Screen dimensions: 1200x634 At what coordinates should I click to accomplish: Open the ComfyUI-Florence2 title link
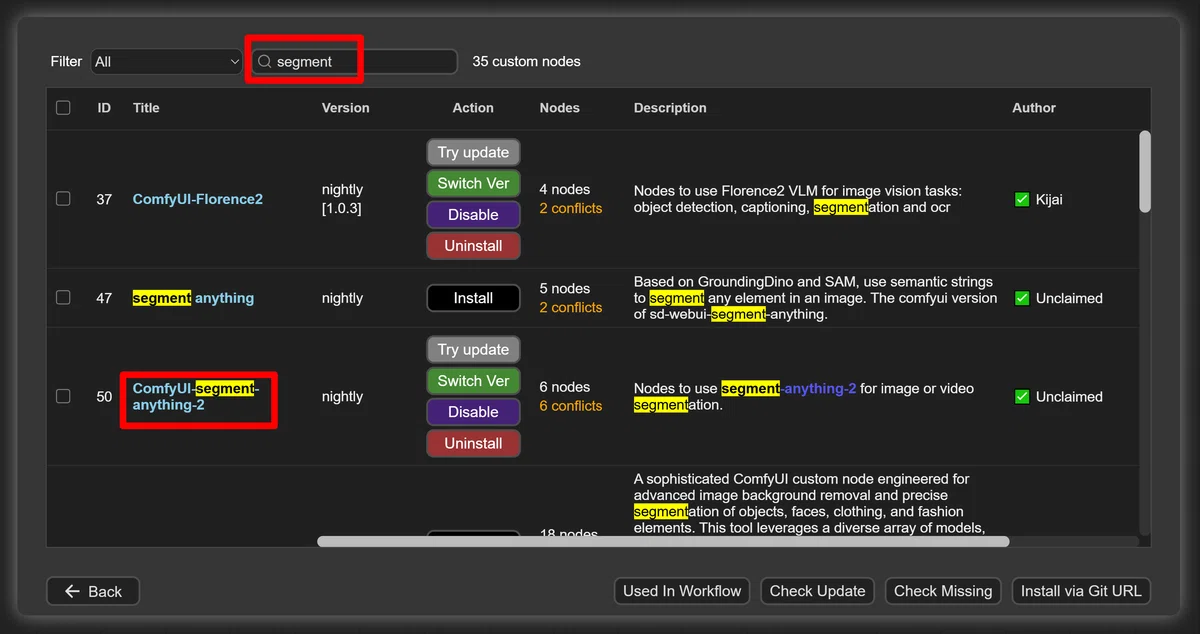coord(198,199)
